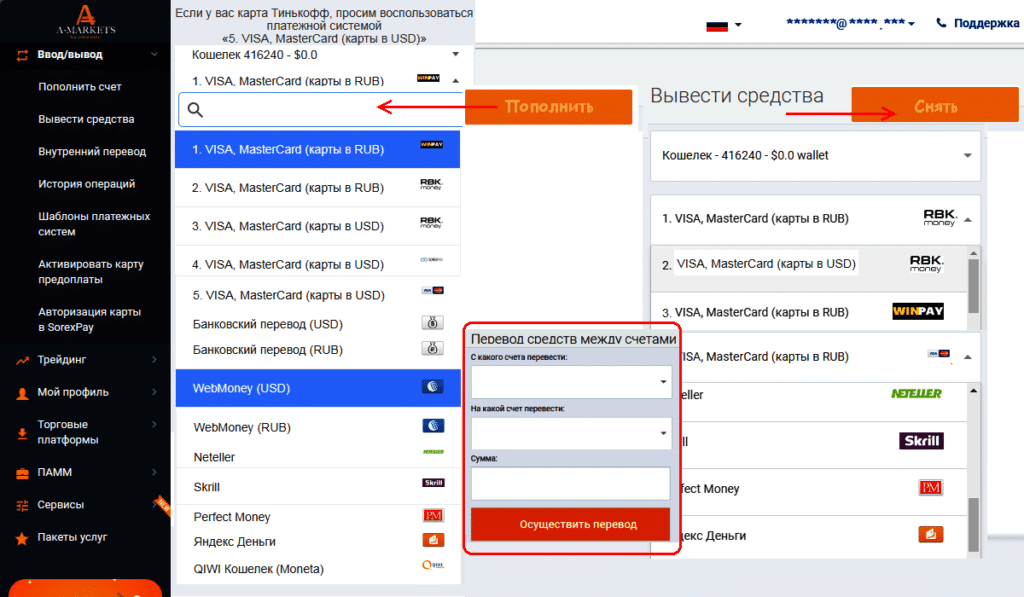This screenshot has width=1024, height=597.
Task: Click WinPay logo in highlighted deposit row
Action: 432,144
